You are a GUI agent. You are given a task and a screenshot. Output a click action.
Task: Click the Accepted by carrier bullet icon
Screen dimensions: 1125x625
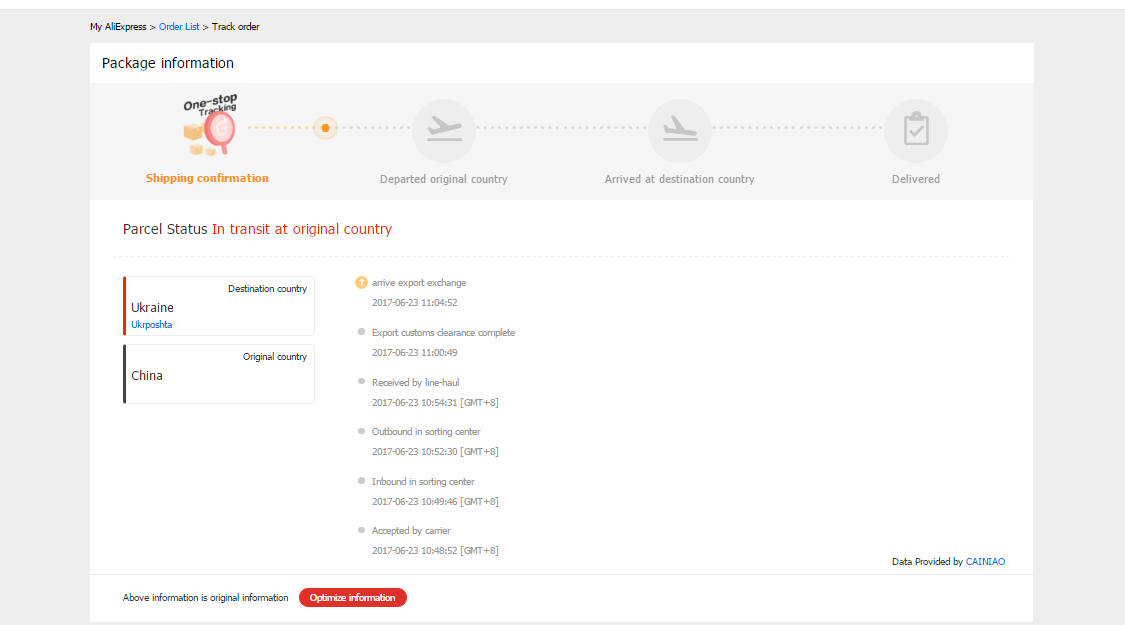(x=362, y=530)
